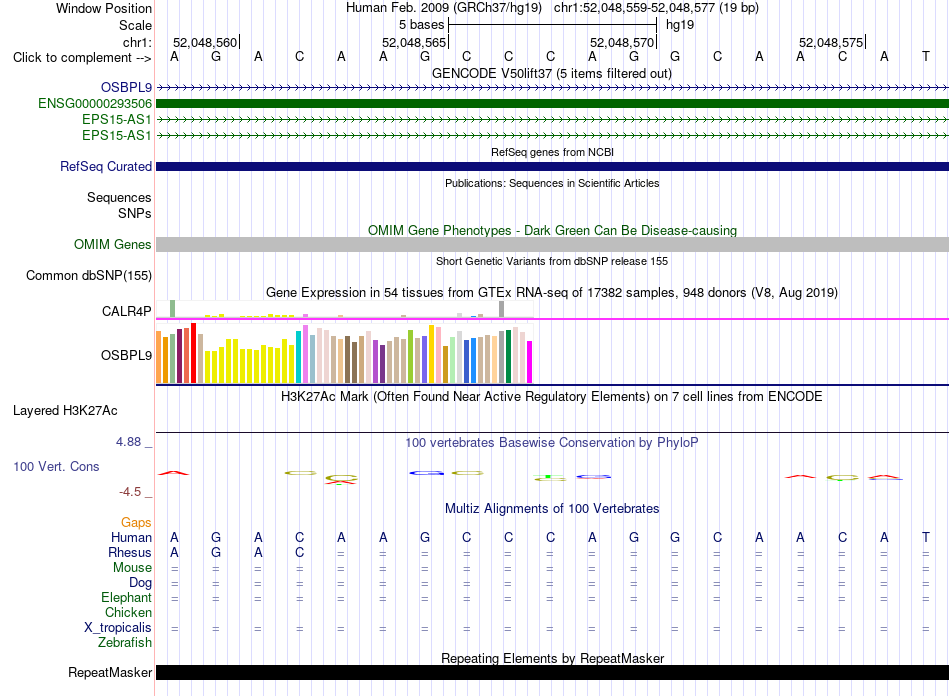The width and height of the screenshot is (950, 696).
Task: Click the '5 bases' scale bar label
Action: [x=422, y=25]
